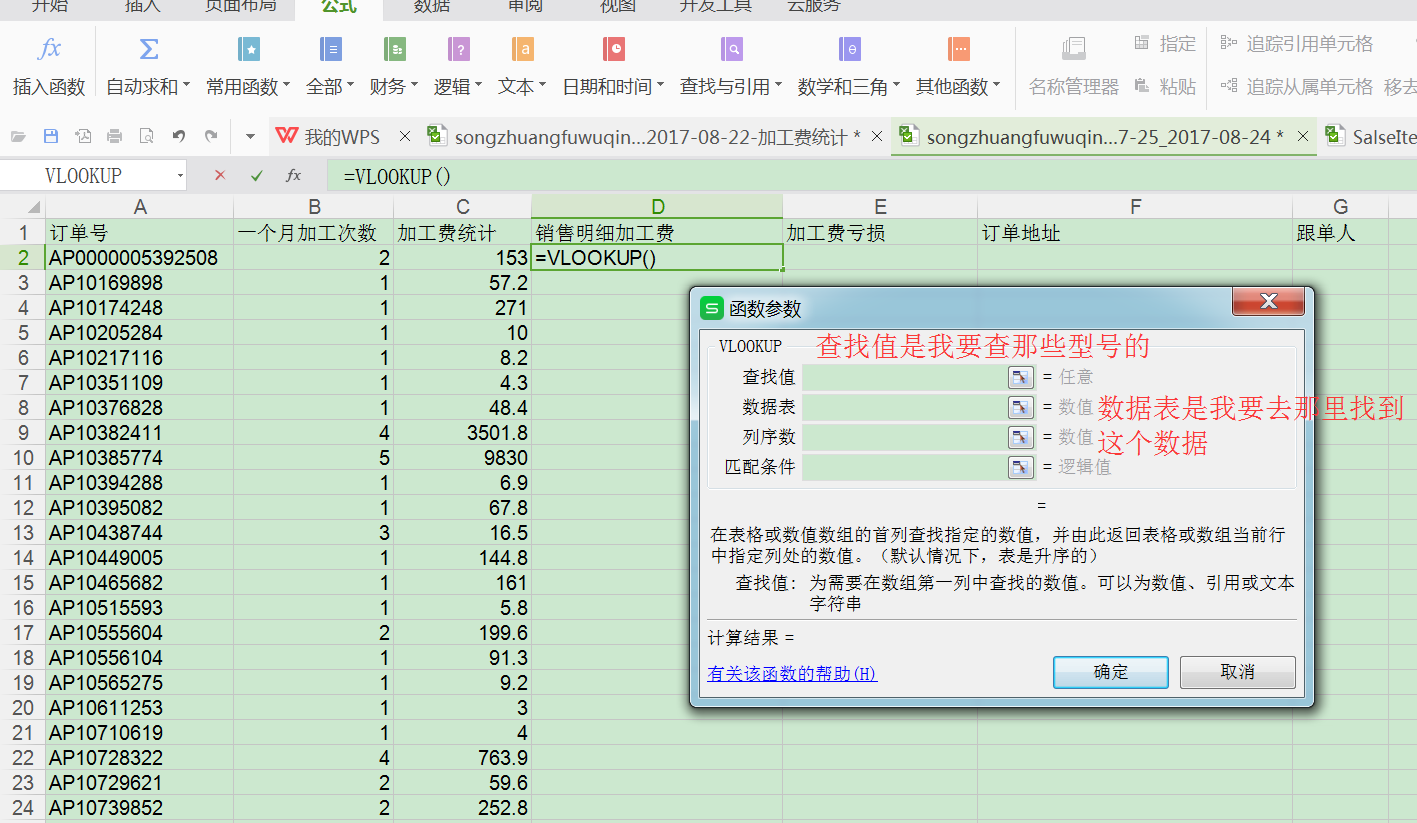Click 追踪引用单元格 trace precedents
This screenshot has width=1417, height=823.
coord(1297,43)
